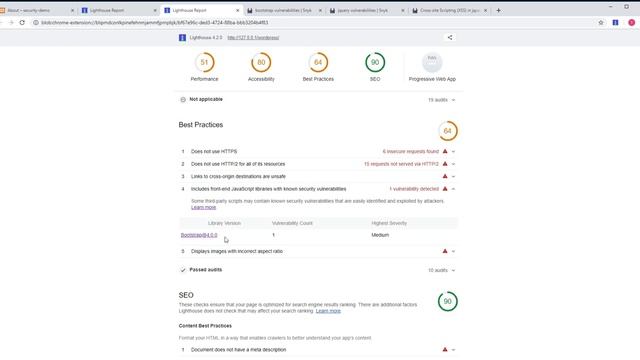Click the Best Practices section score gauge 64

click(448, 131)
